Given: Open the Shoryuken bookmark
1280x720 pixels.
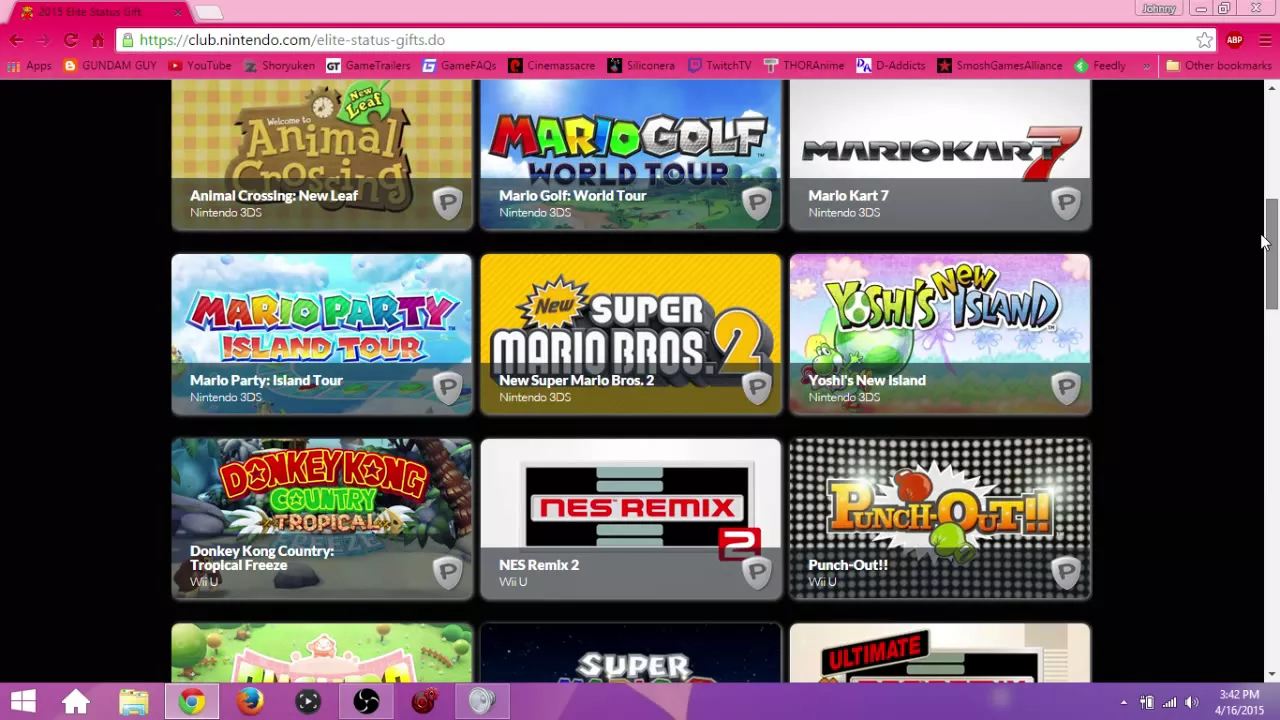Looking at the screenshot, I should coord(279,66).
